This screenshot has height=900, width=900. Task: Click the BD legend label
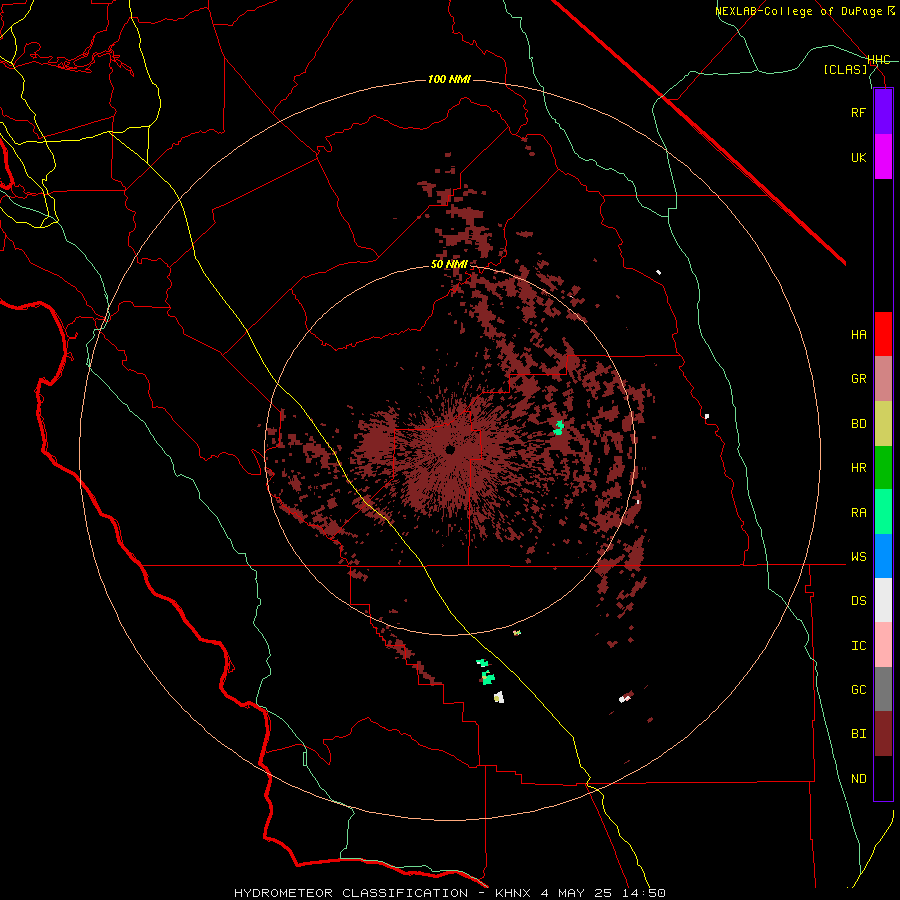858,424
